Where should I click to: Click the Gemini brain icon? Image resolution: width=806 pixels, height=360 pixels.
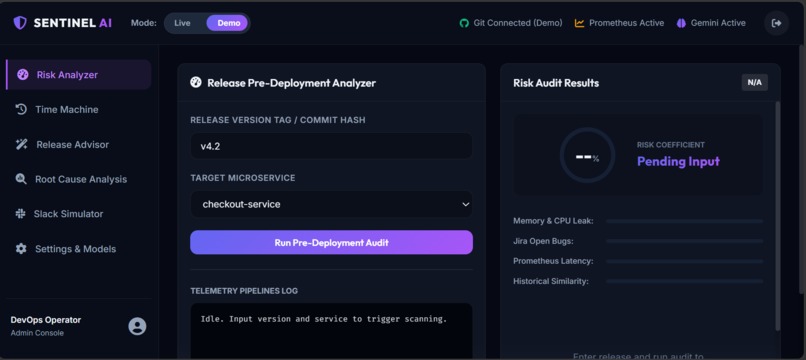click(x=681, y=23)
